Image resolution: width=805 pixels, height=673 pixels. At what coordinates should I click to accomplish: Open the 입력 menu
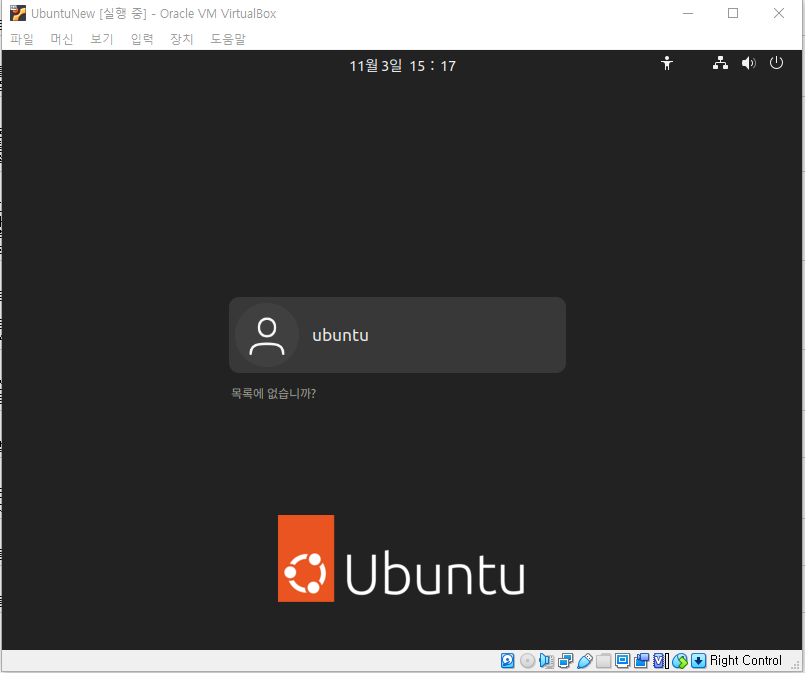point(142,39)
